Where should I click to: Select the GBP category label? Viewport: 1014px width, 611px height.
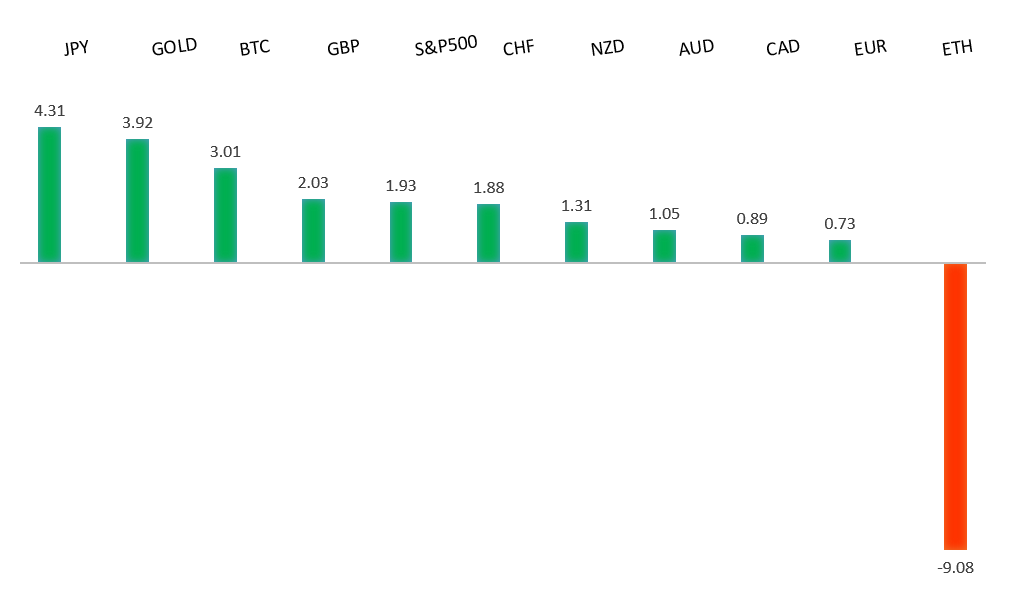coord(343,48)
